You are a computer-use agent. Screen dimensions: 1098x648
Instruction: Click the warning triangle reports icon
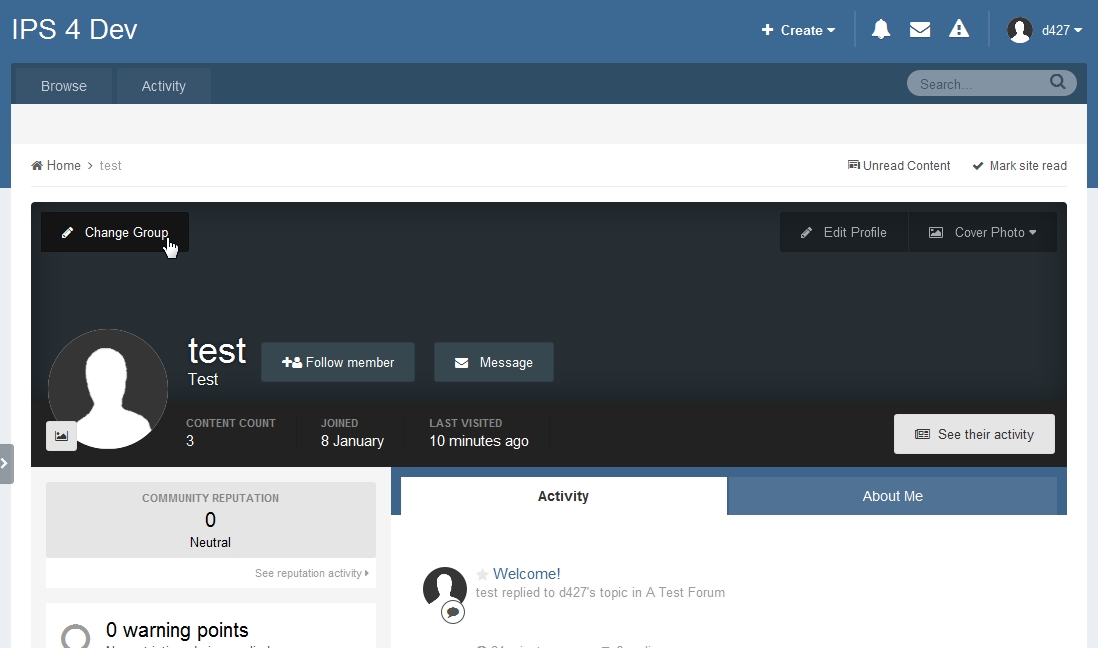(959, 30)
